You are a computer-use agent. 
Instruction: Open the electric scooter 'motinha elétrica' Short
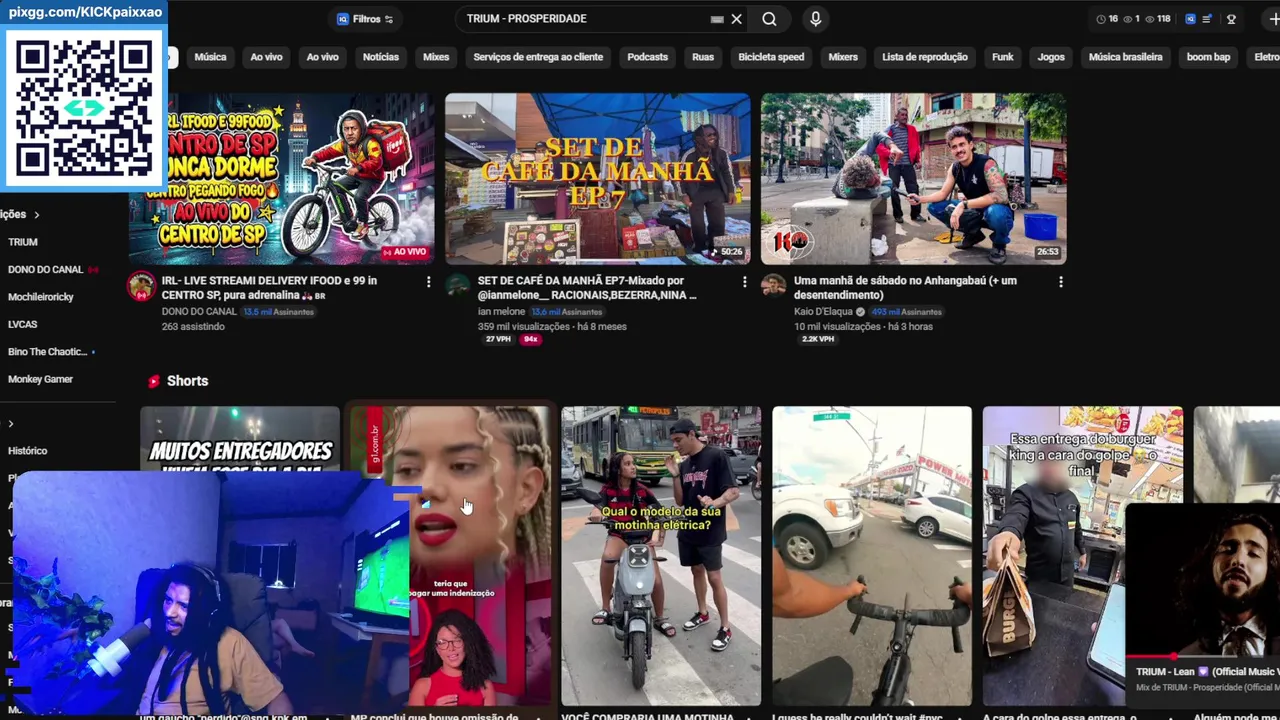pyautogui.click(x=661, y=556)
